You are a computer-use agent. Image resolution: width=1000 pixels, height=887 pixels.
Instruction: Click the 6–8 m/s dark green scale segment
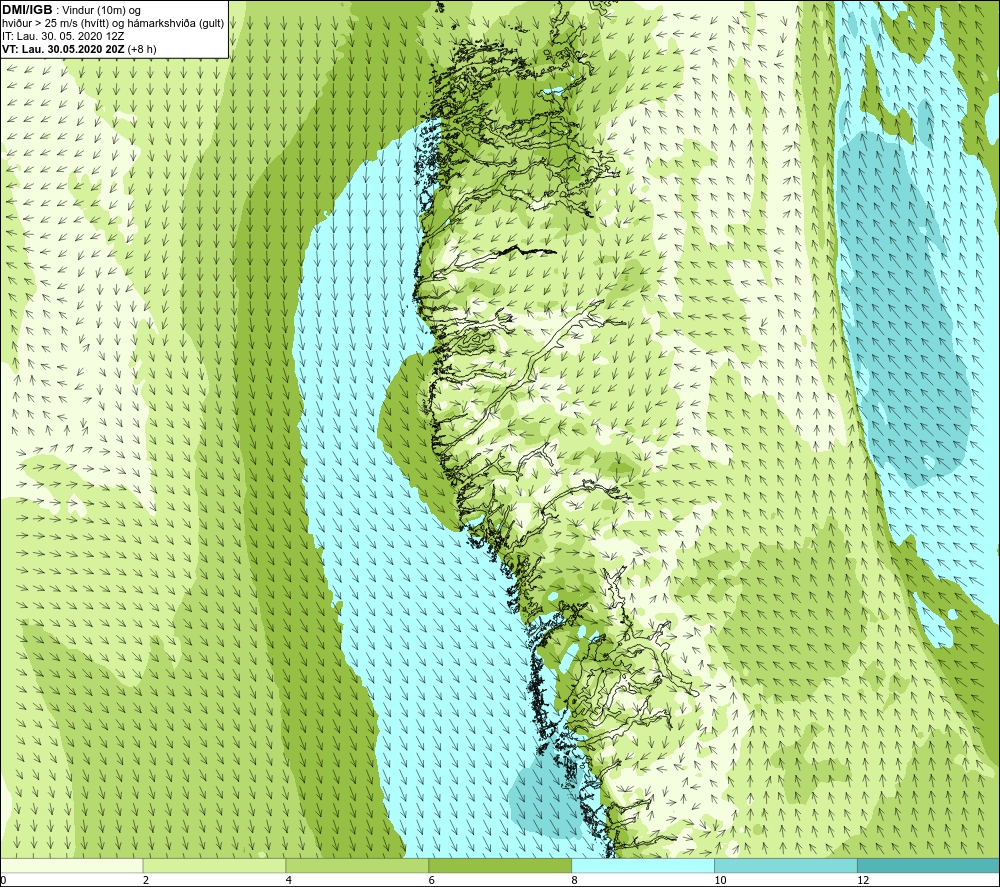pyautogui.click(x=500, y=865)
